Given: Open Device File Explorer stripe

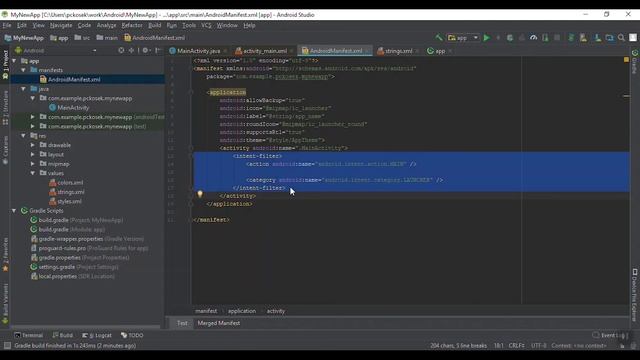Looking at the screenshot, I should [635, 295].
